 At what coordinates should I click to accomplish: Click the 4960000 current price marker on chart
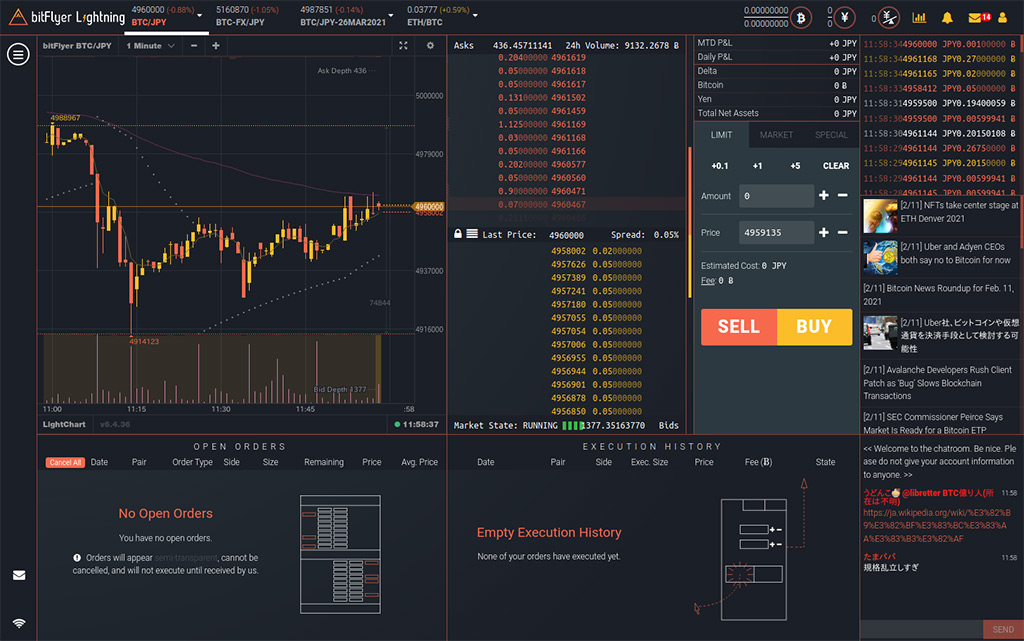click(x=429, y=206)
